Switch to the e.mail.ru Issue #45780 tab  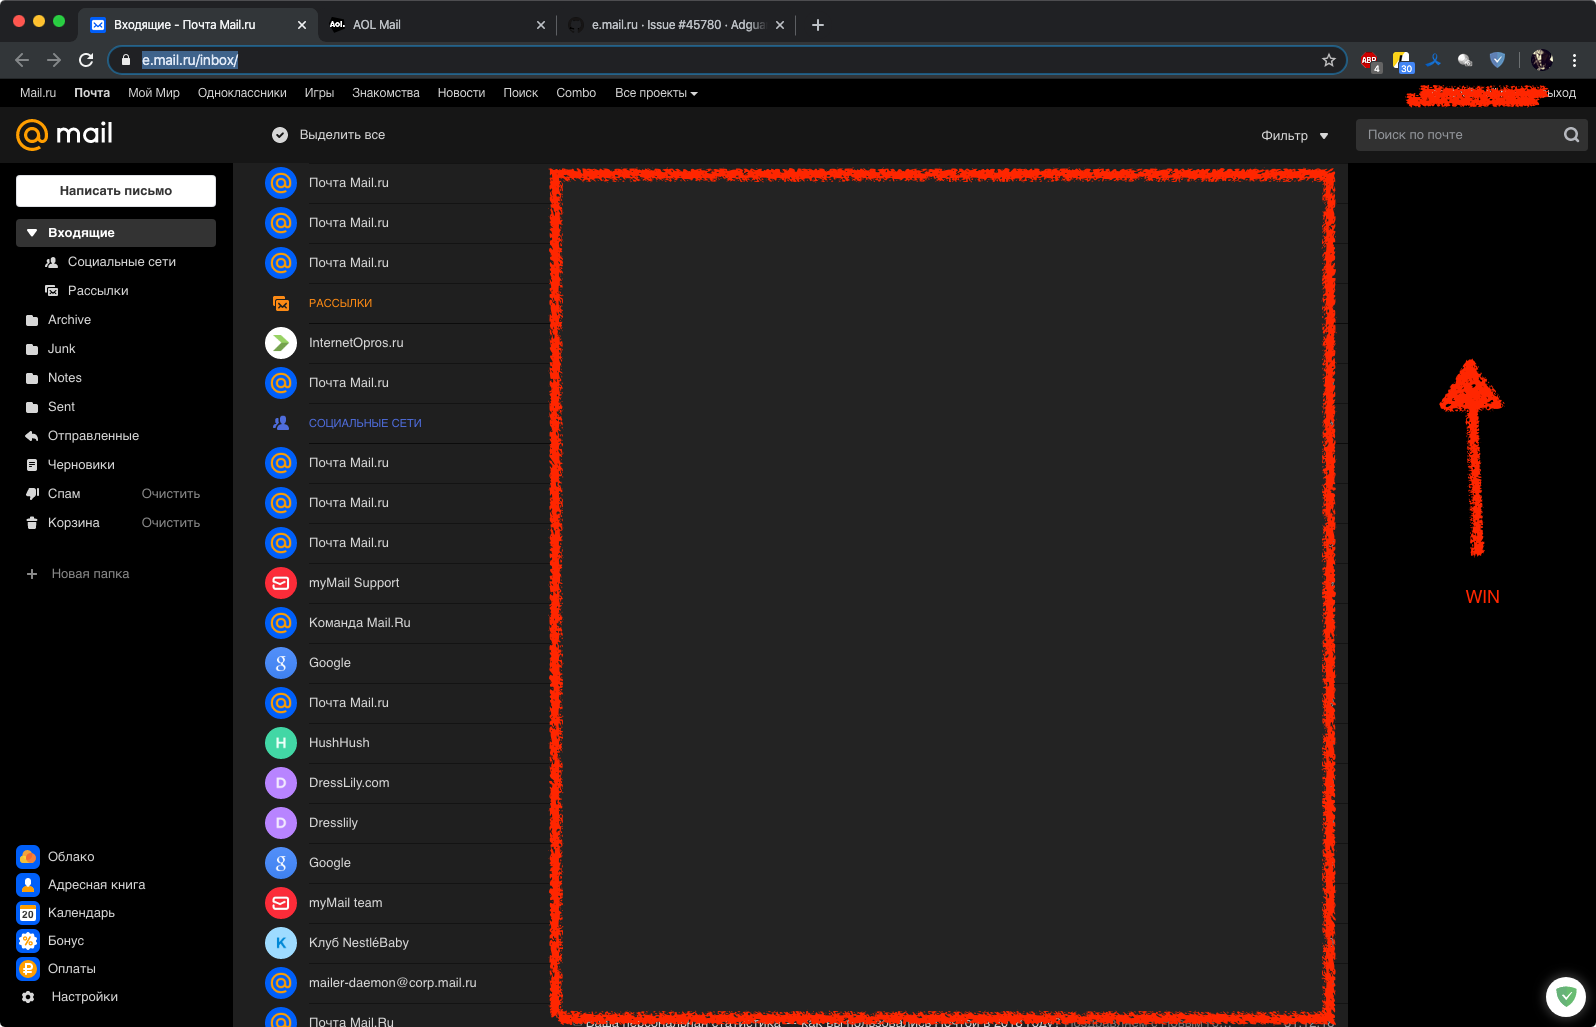(675, 25)
